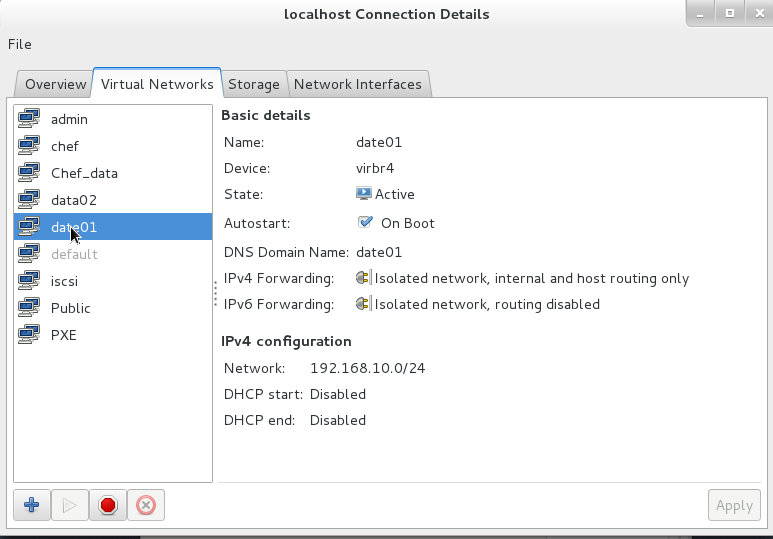The image size is (773, 539).
Task: Select the Chef_data network entry
Action: (84, 173)
